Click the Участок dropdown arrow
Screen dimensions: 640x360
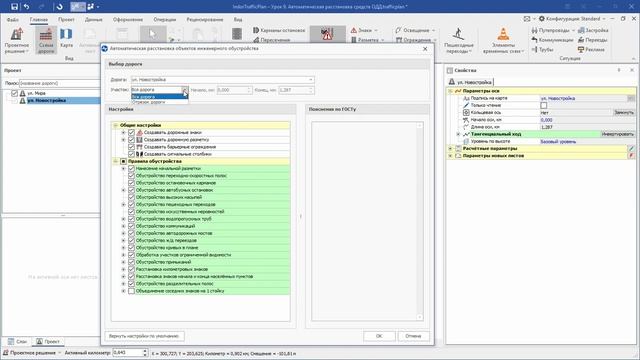pos(184,90)
